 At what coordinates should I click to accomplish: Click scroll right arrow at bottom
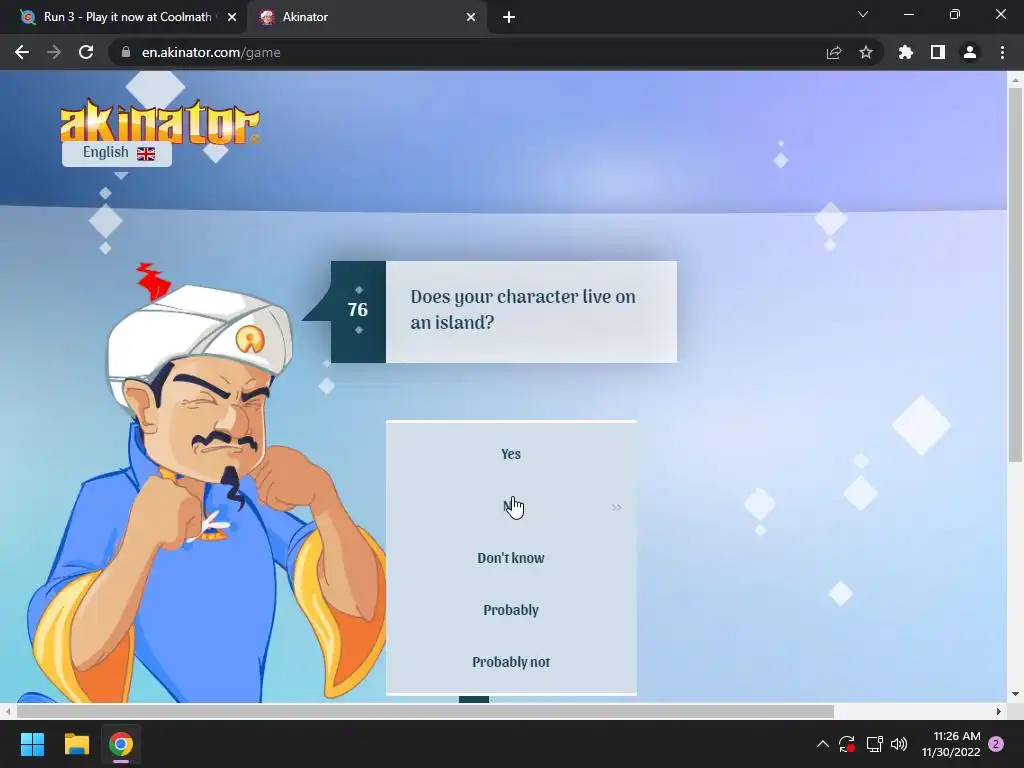click(999, 711)
